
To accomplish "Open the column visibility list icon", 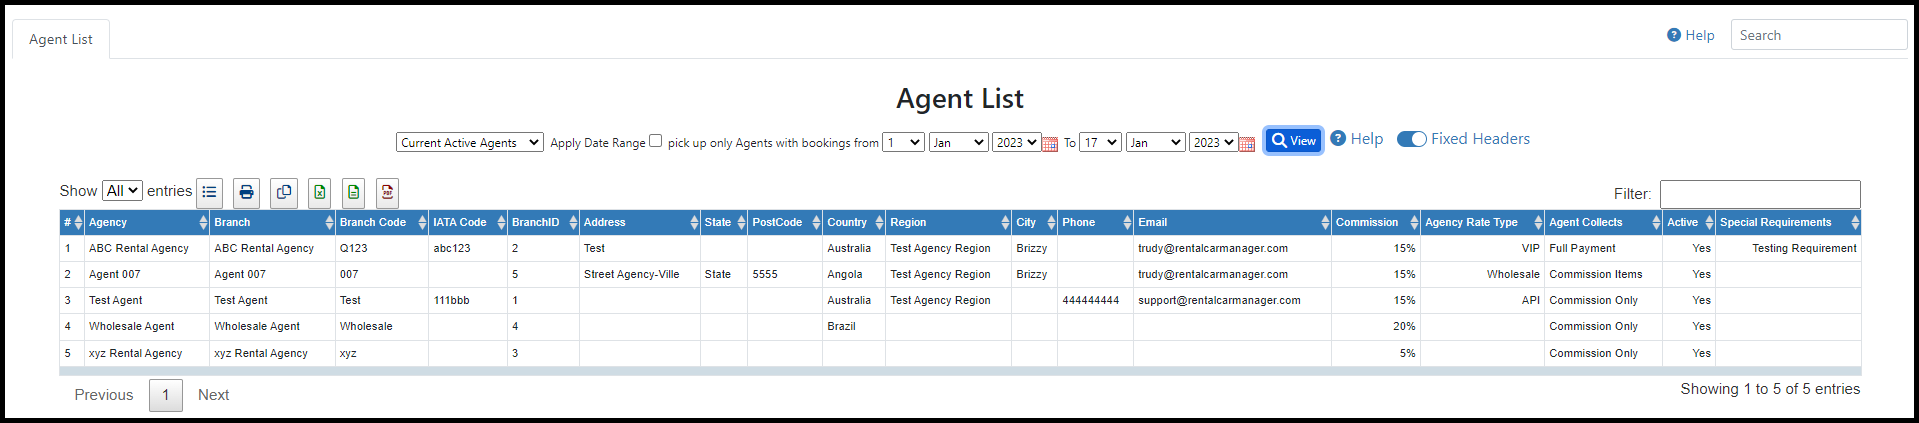I will coord(209,192).
